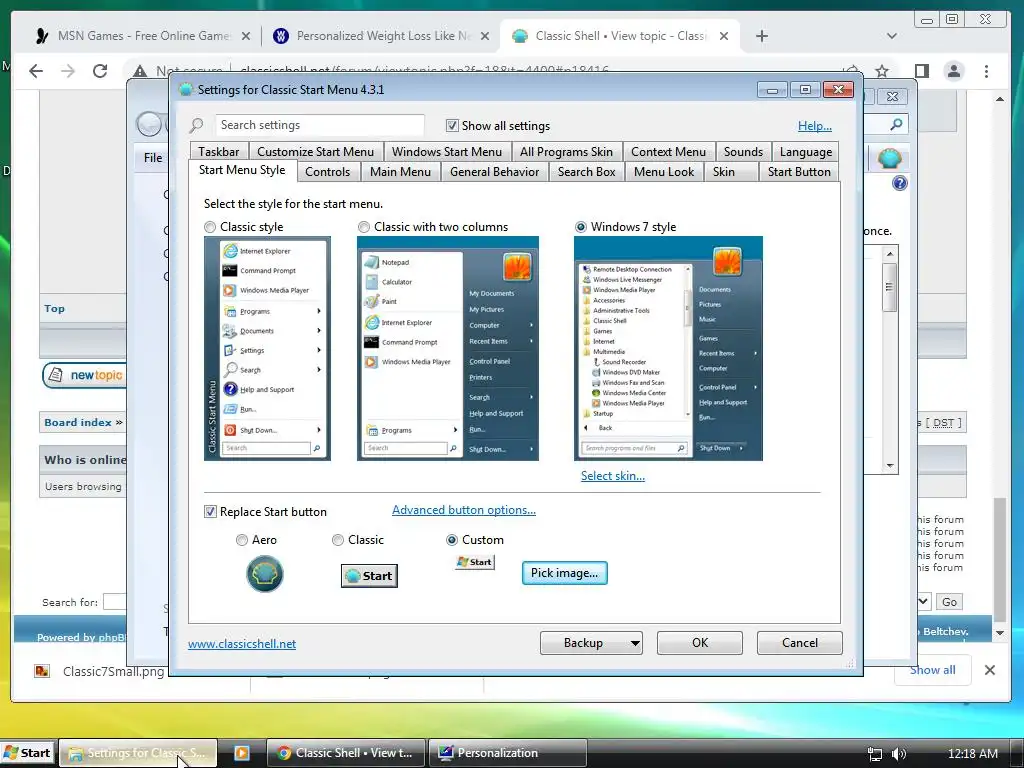Click the media player icon on taskbar
This screenshot has height=768, width=1024.
(x=242, y=753)
